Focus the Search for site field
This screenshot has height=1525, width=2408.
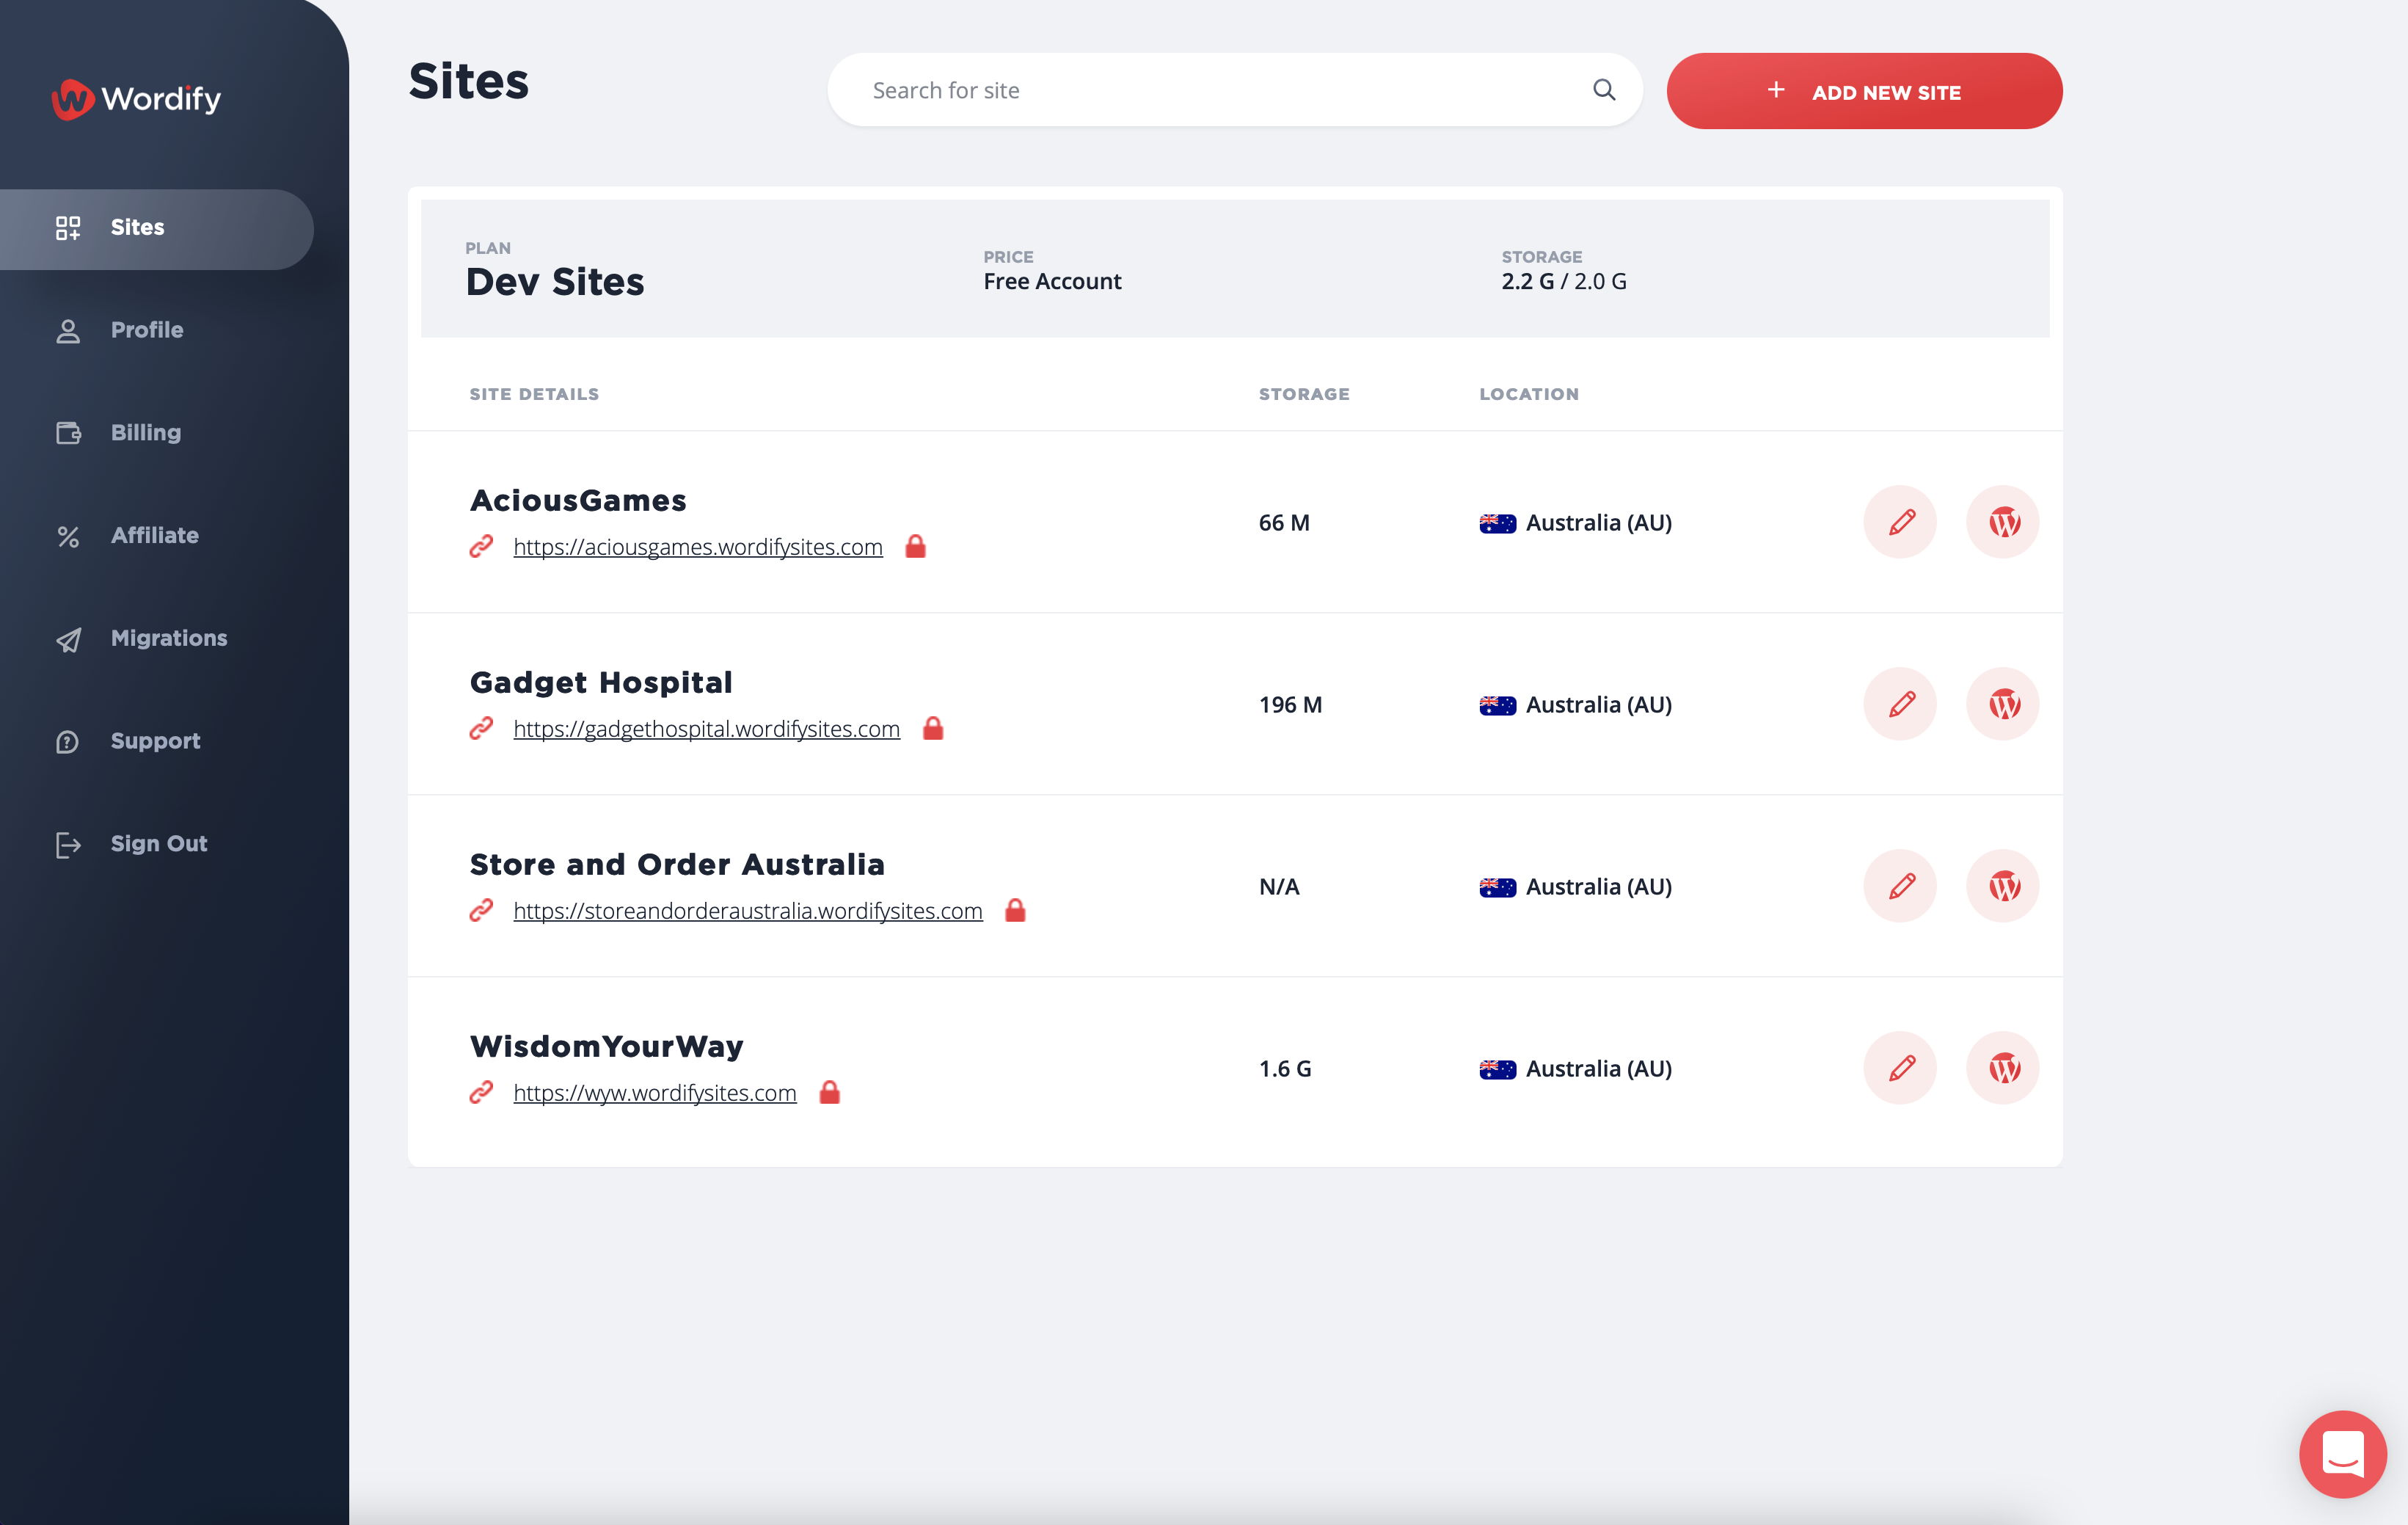pyautogui.click(x=1235, y=90)
